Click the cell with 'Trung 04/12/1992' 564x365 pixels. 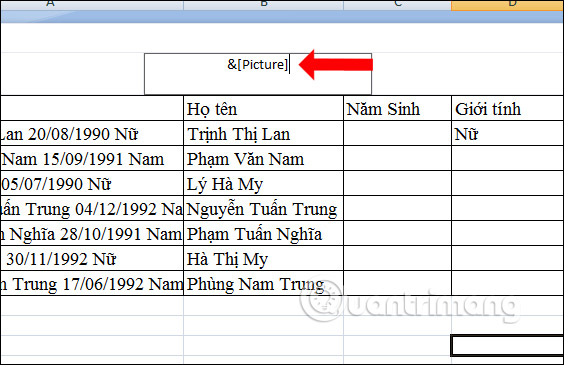point(92,209)
